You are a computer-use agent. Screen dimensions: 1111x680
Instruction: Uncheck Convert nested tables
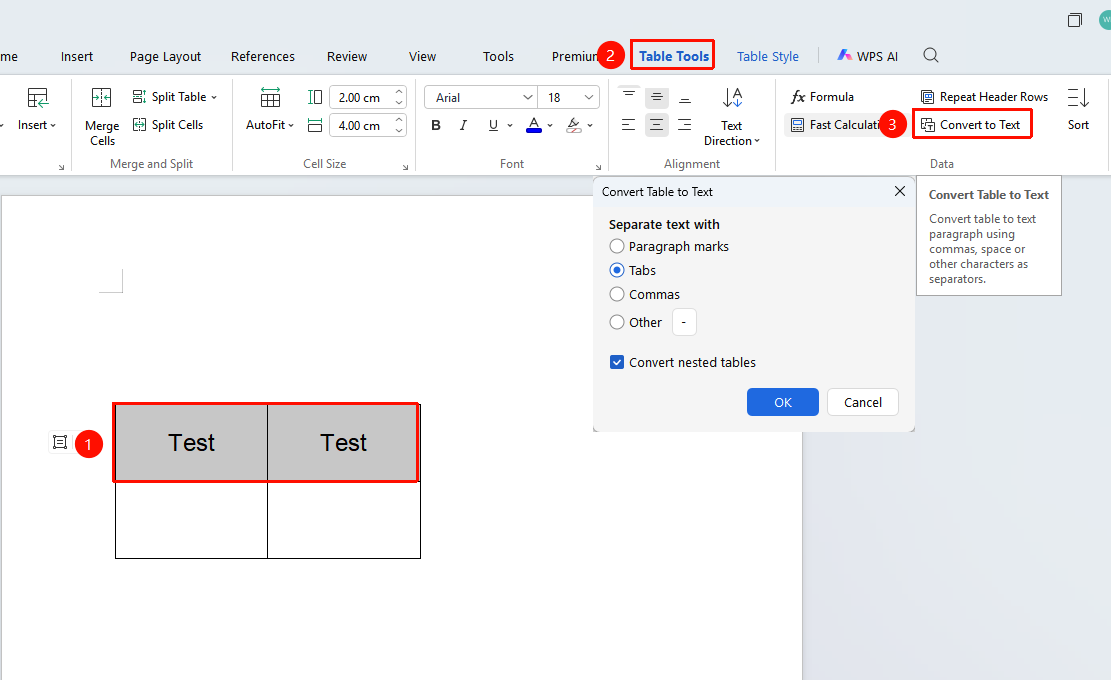(x=617, y=363)
